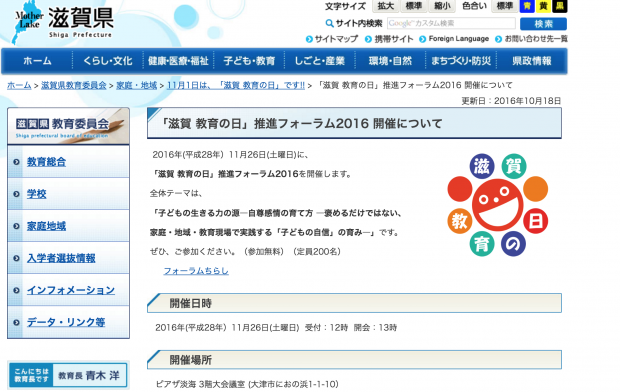
Task: Click the （参加無料）（定員200名） line
Action: [x=292, y=252]
